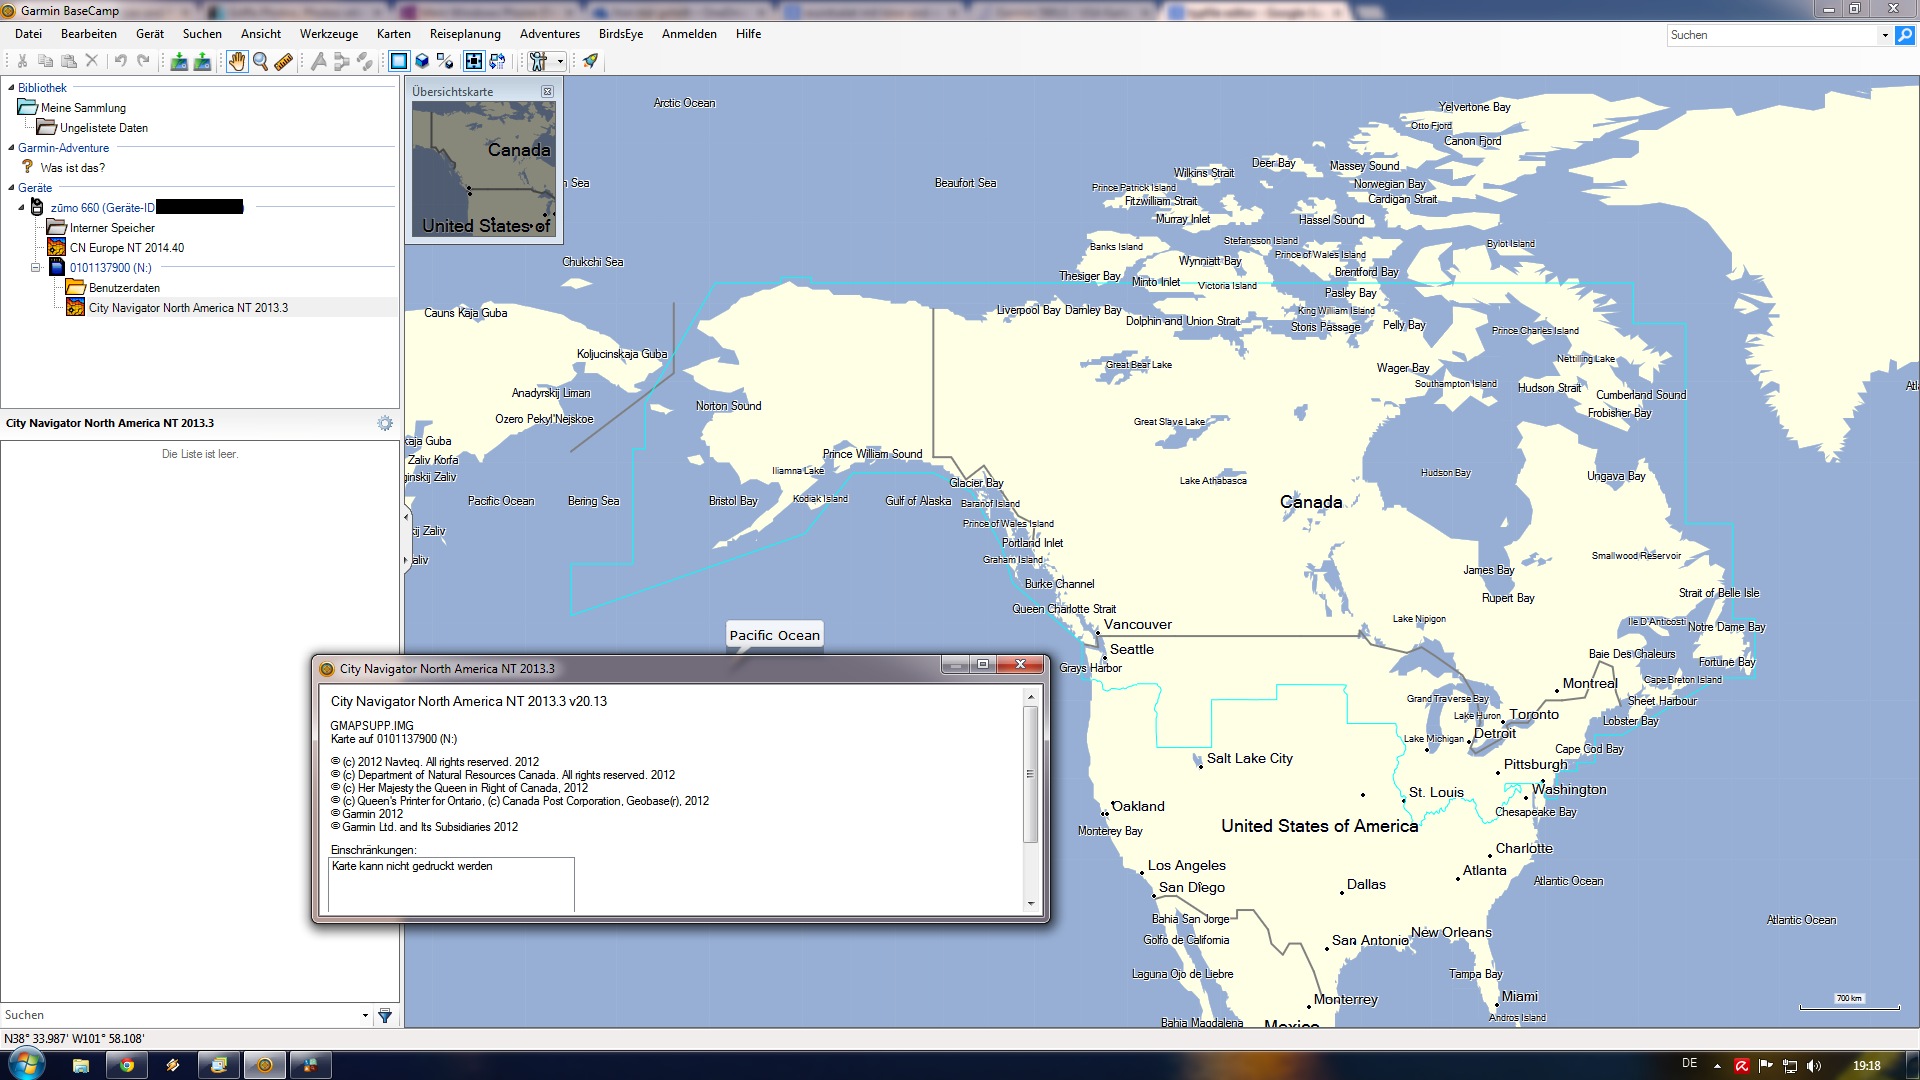Click the dialog vertical scrollbar thumb
Screen dimensions: 1920x1080
(1030, 774)
